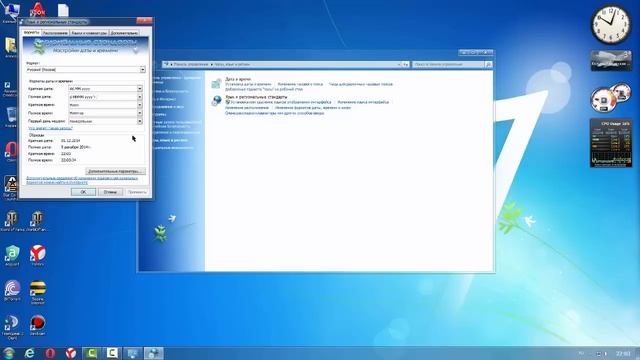
Task: Switch to the green Camtasia taskbar button
Action: pos(91,353)
